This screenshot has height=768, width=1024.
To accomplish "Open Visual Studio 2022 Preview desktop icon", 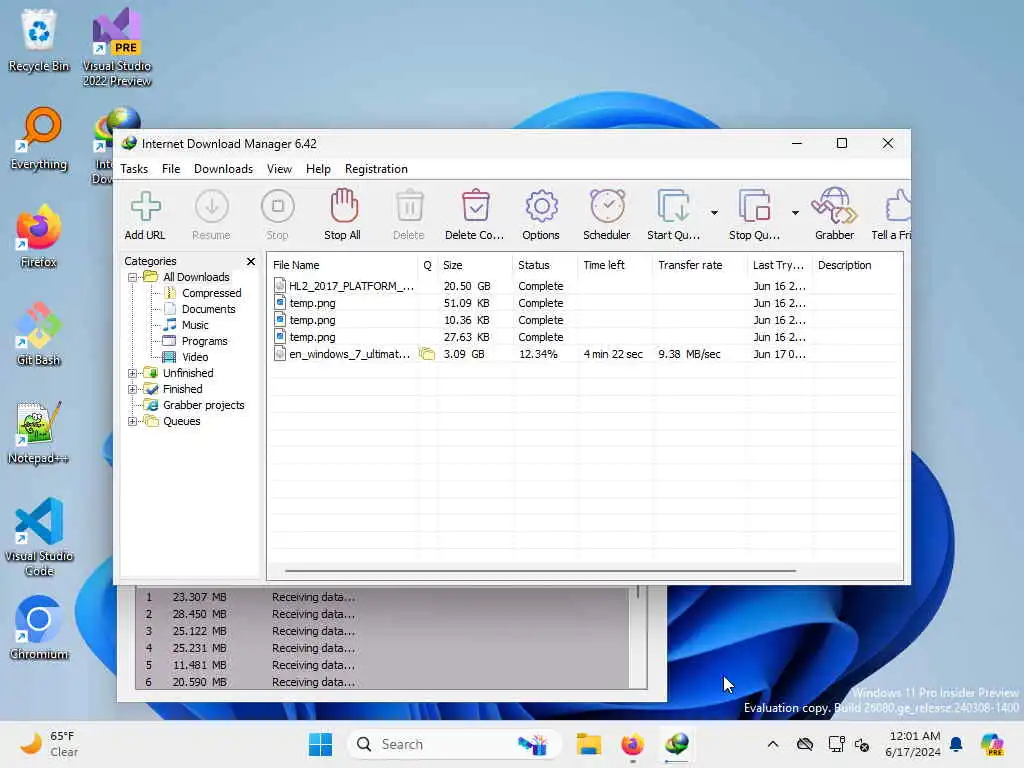I will pos(117,47).
